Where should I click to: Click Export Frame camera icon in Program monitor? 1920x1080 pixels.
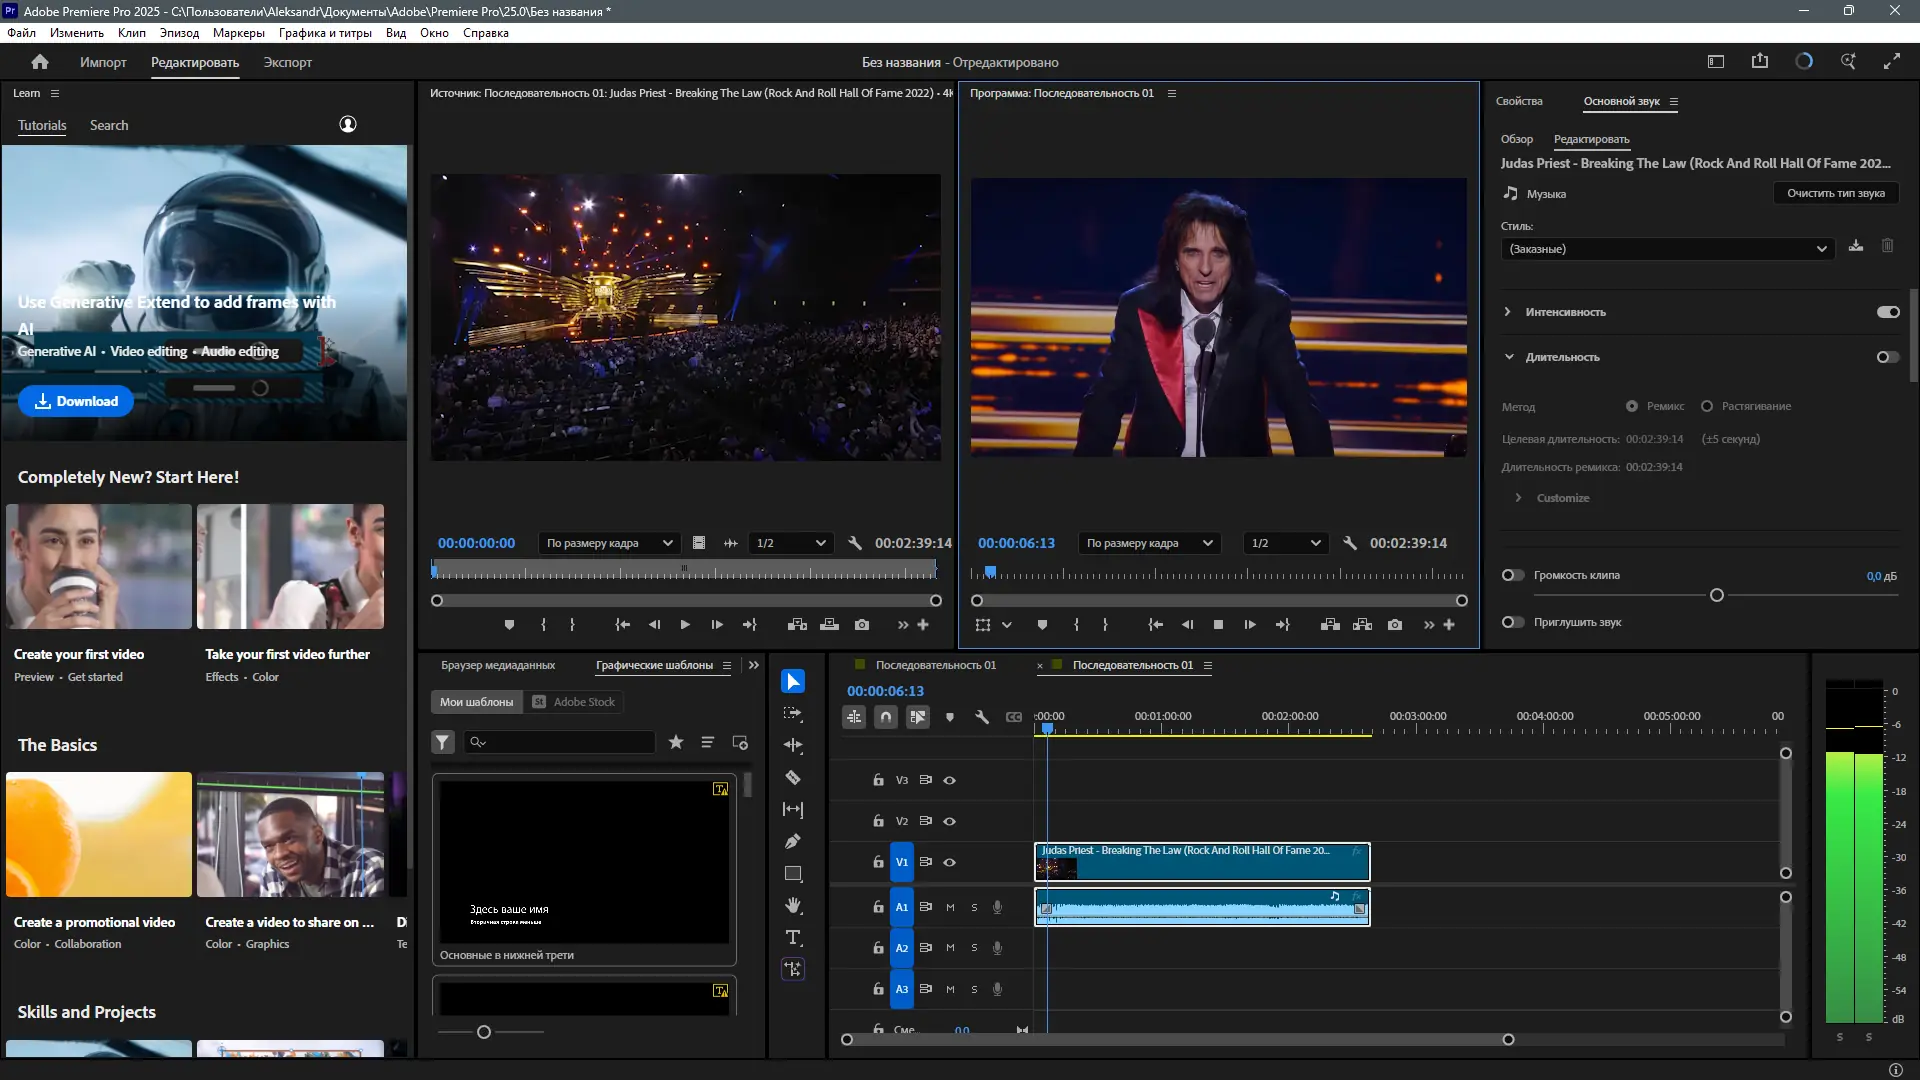(x=1394, y=624)
